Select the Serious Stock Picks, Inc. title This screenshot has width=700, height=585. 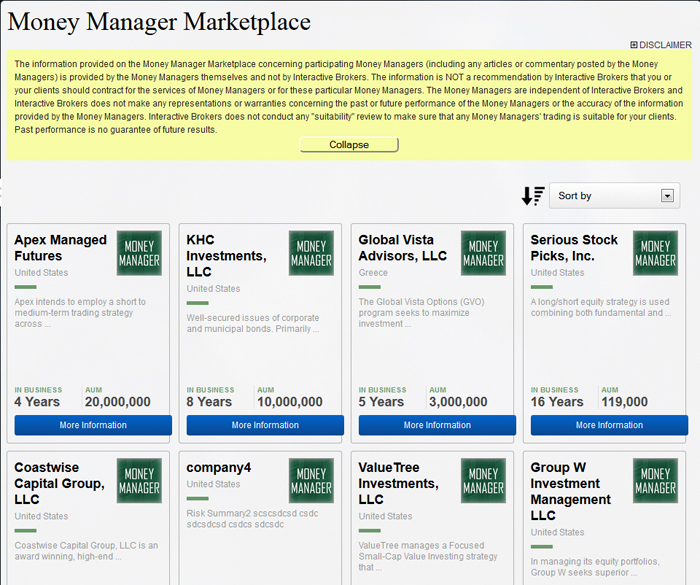point(574,248)
